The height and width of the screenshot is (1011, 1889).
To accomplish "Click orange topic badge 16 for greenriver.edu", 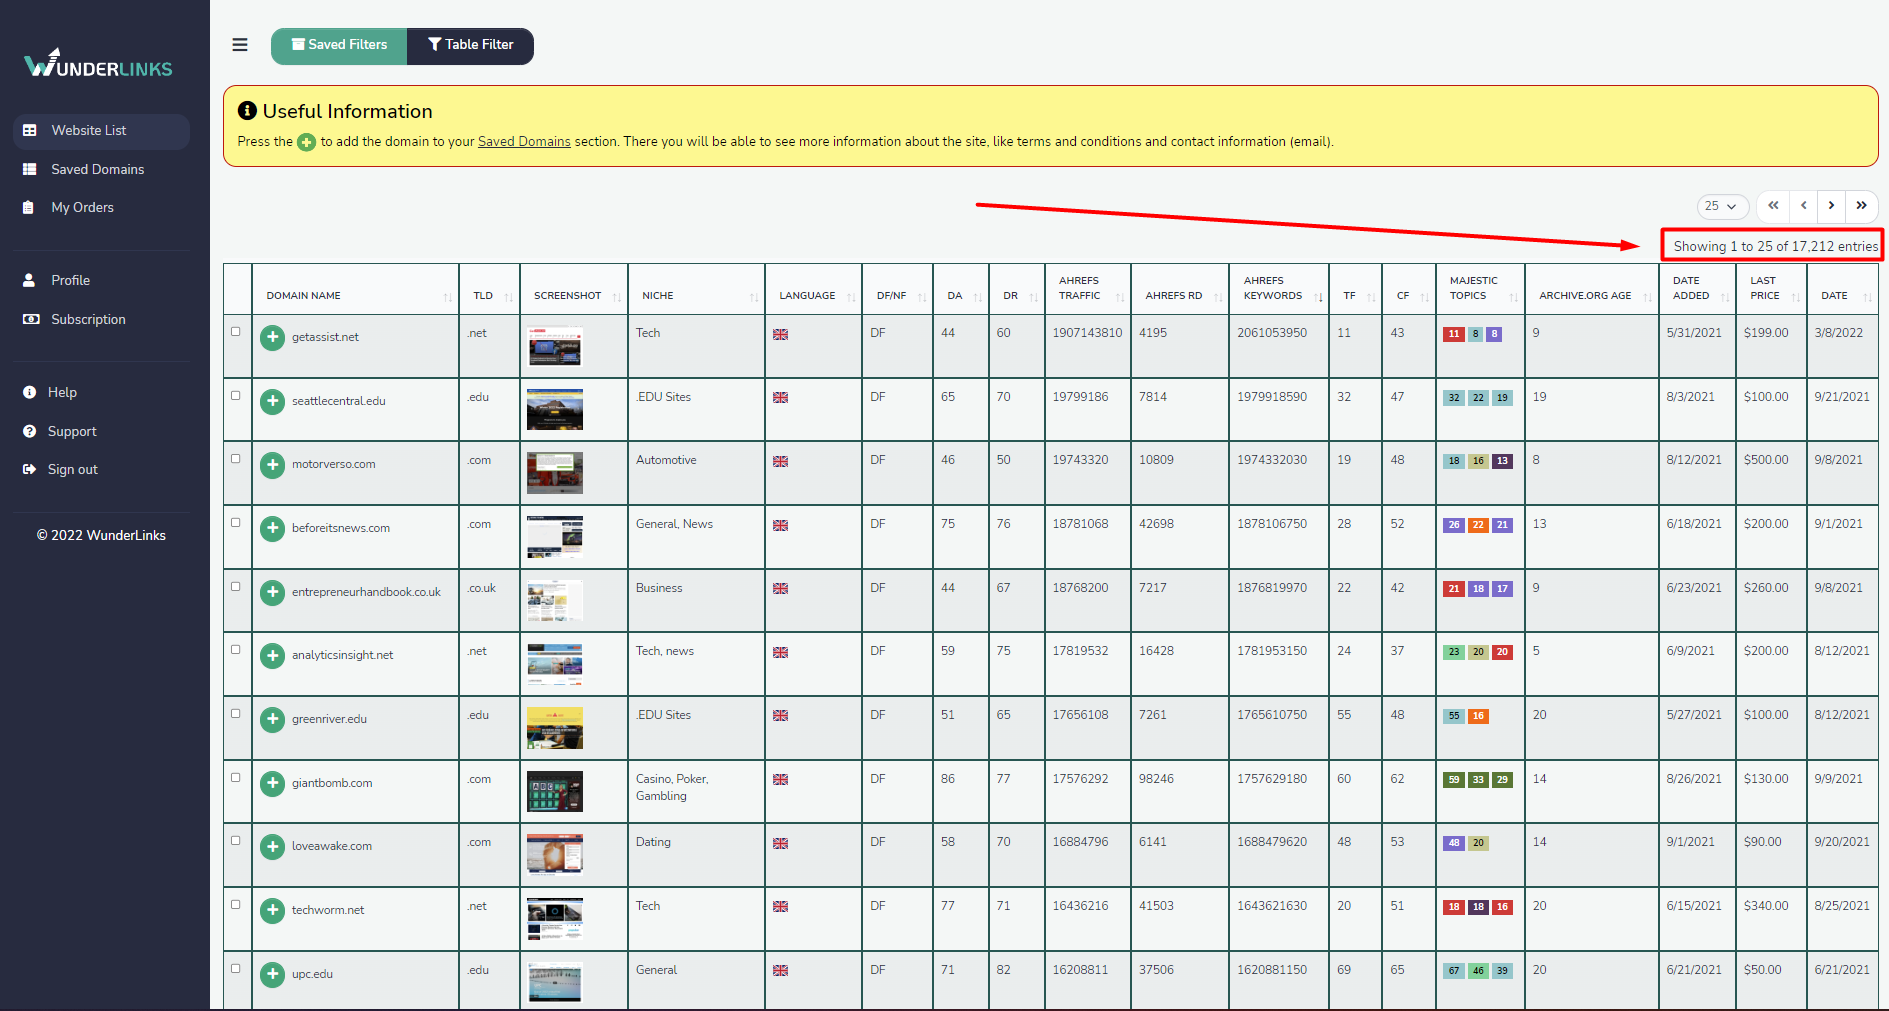I will (x=1478, y=717).
